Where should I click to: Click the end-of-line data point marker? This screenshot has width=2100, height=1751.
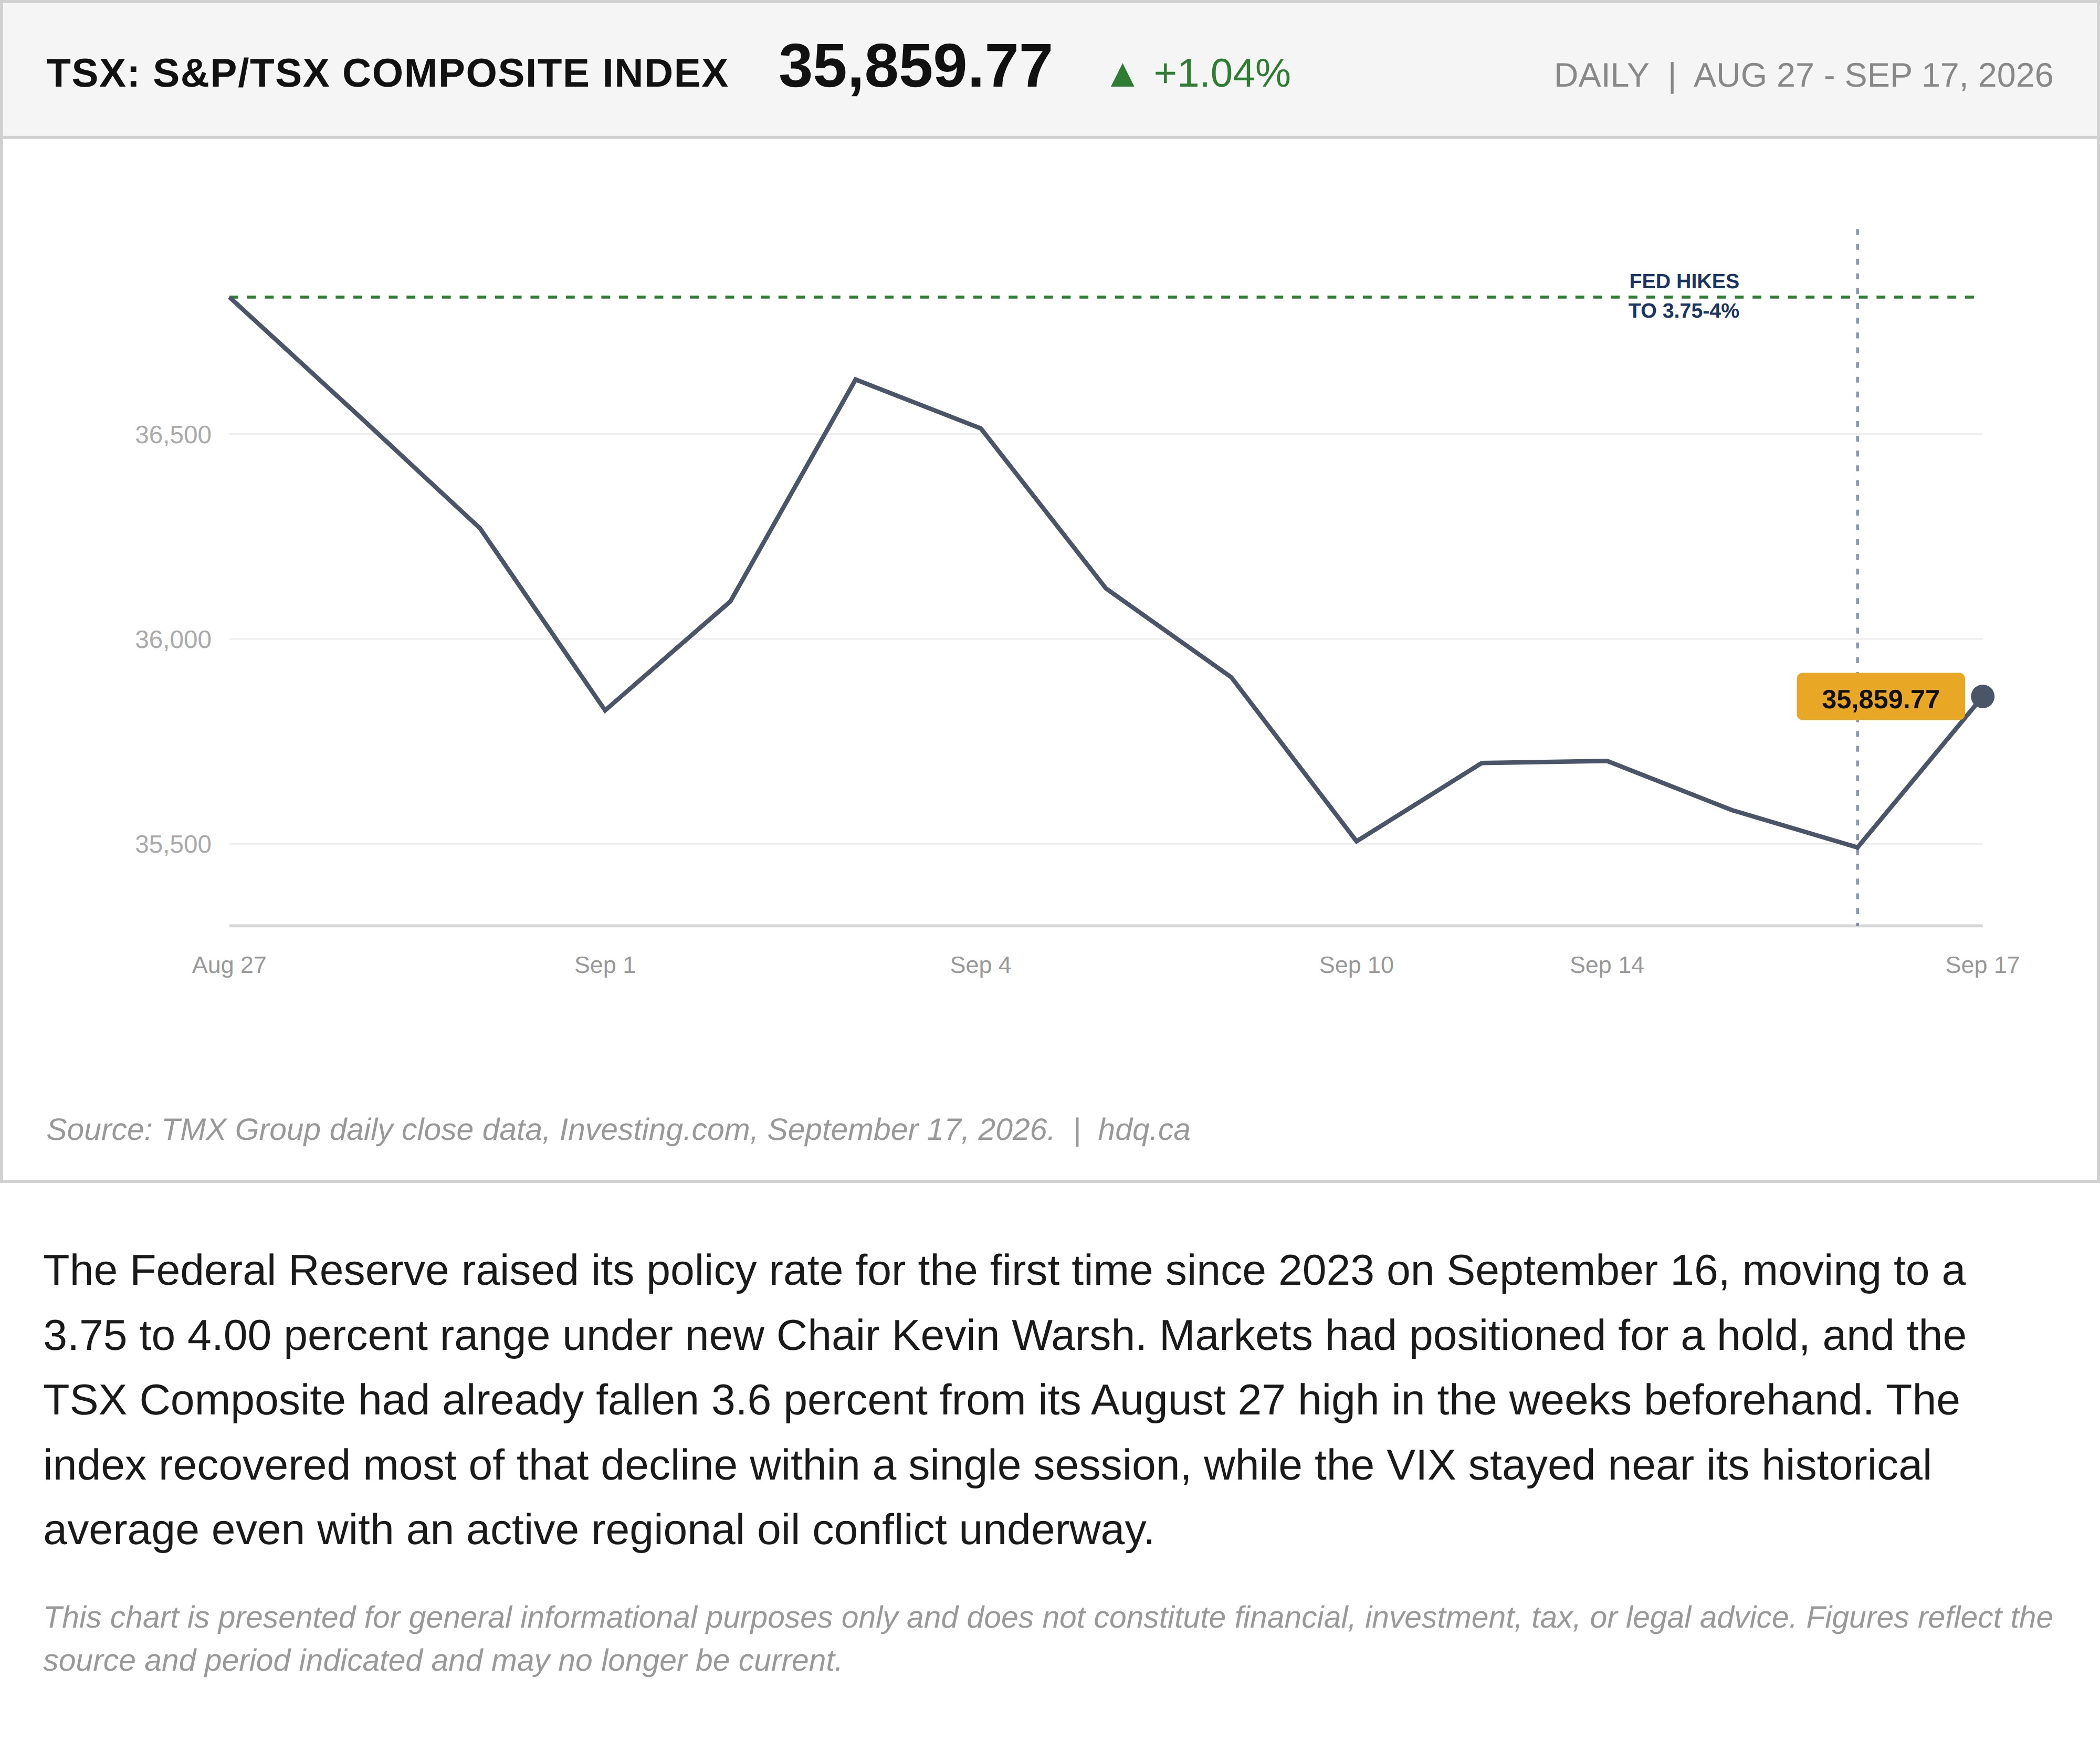point(1982,696)
